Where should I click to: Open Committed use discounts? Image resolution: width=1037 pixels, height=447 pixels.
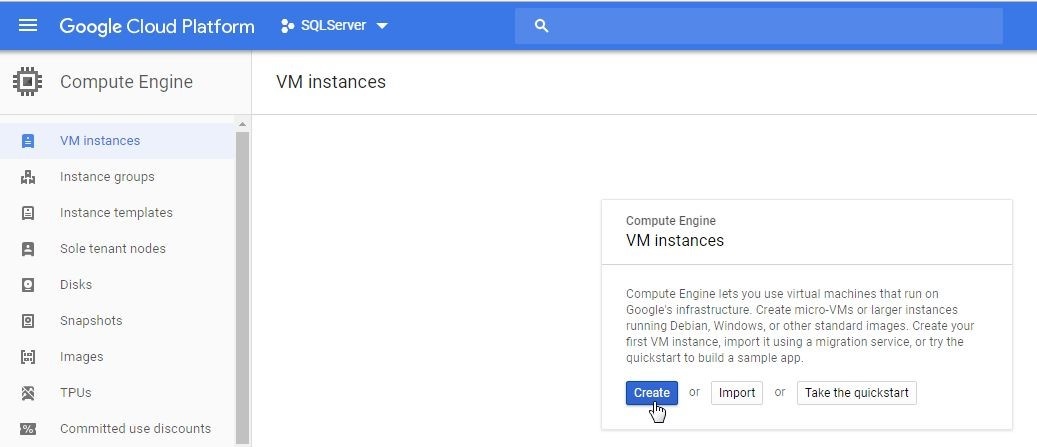point(136,428)
